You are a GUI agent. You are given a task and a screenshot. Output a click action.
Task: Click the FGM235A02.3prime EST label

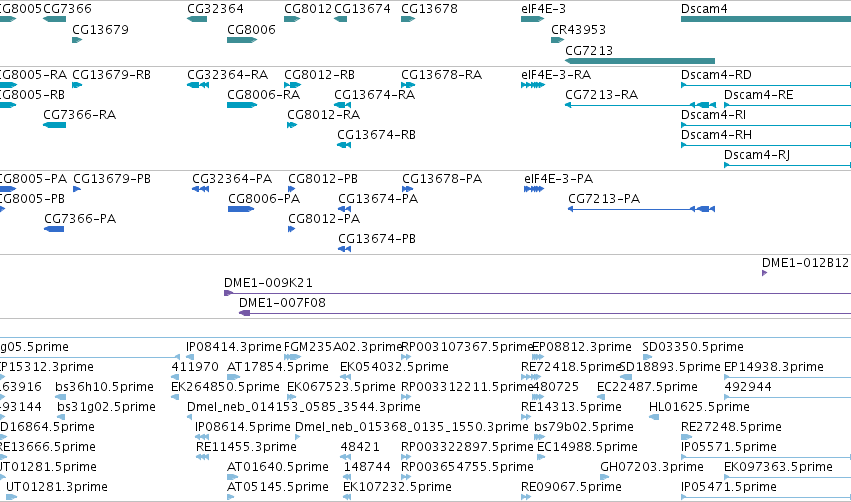coord(343,347)
